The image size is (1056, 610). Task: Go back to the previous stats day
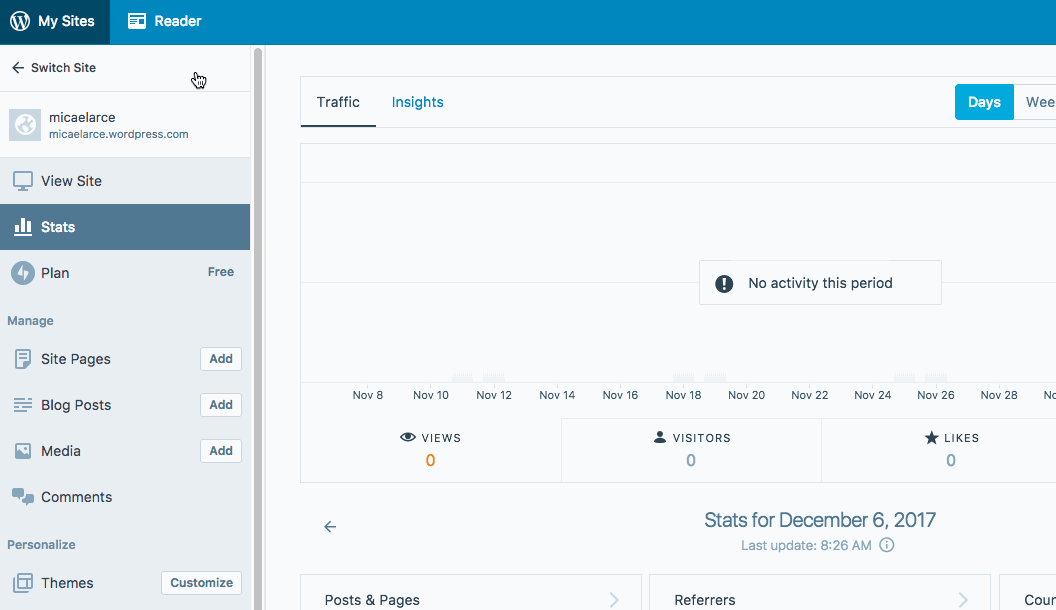pyautogui.click(x=330, y=526)
